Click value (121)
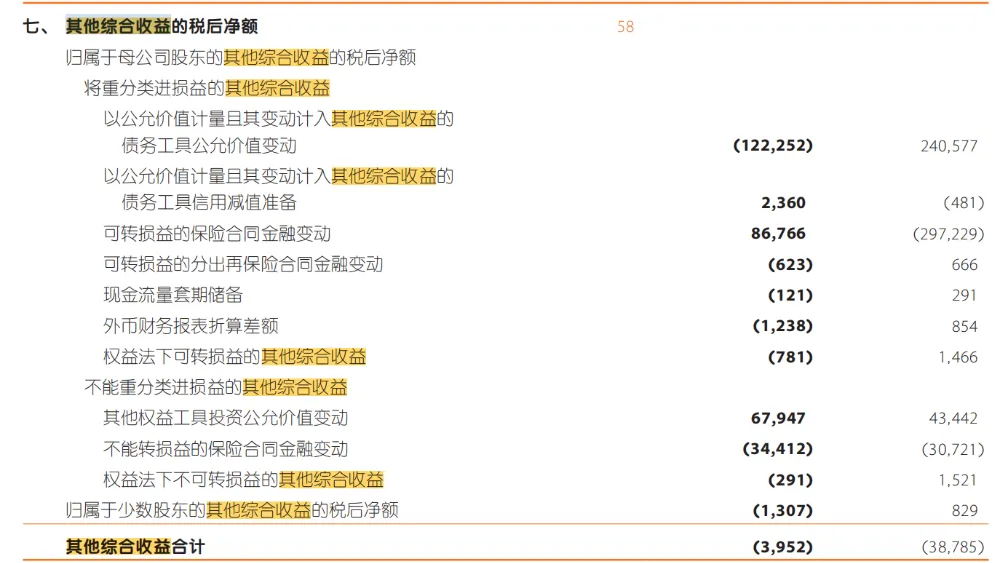 790,295
